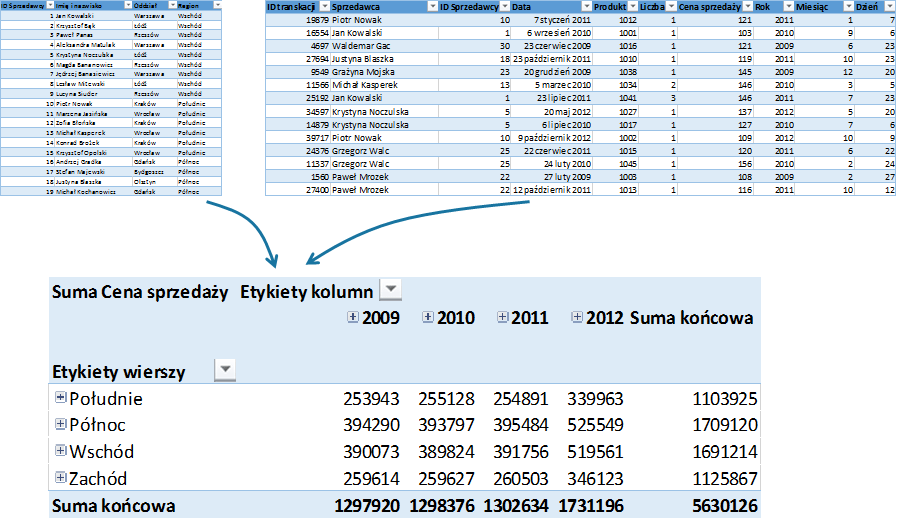Select the Suma końcowa column header
This screenshot has width=897, height=519.
click(691, 318)
